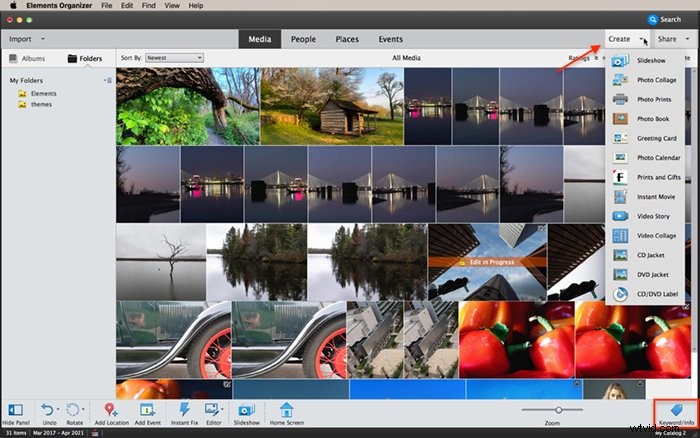Adjust the thumbnail Zoom slider
Screen dimensions: 700x438
pos(558,409)
